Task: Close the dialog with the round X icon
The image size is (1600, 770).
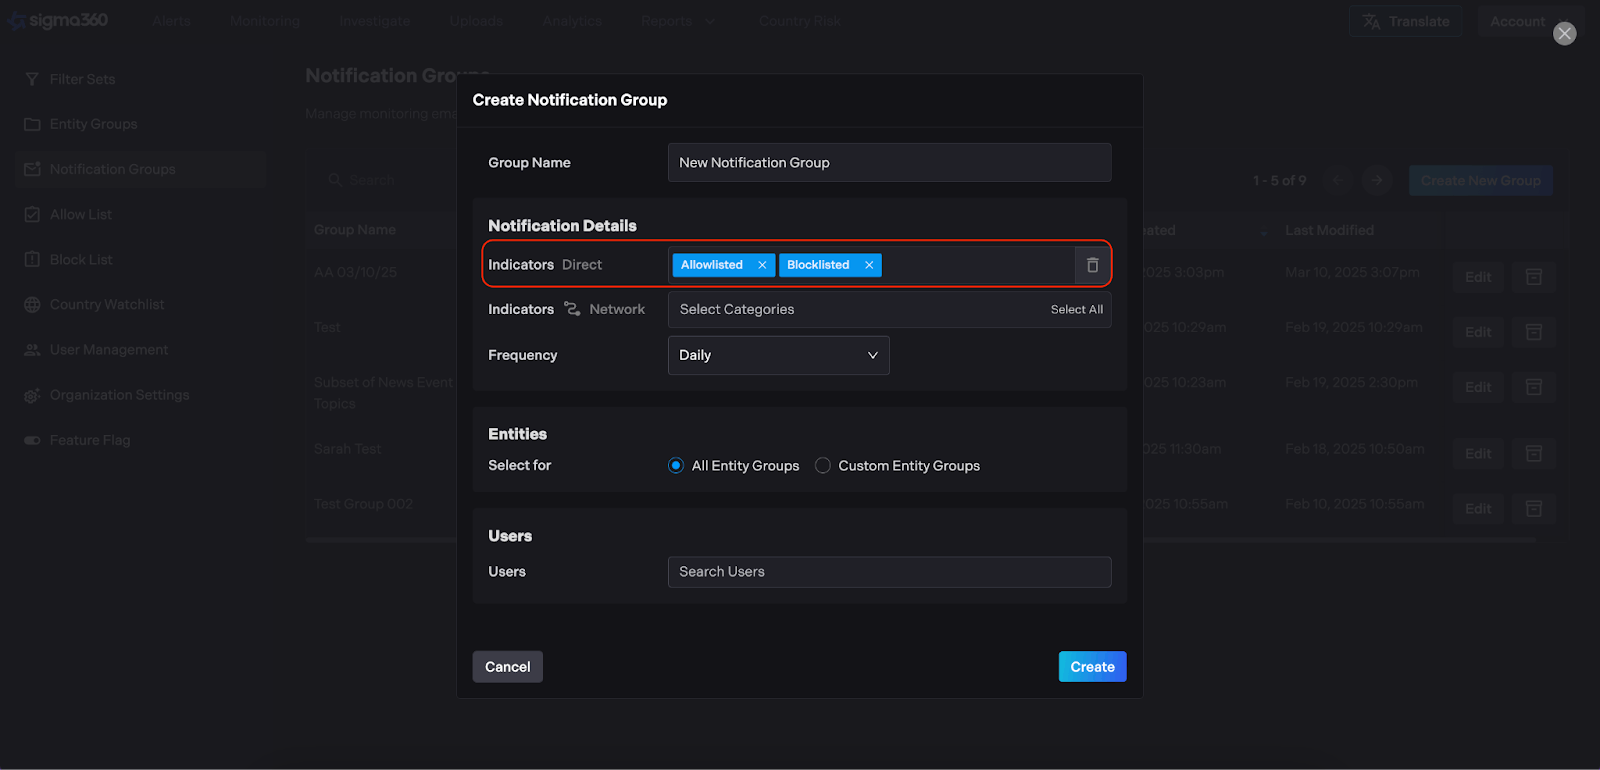Action: click(1564, 34)
